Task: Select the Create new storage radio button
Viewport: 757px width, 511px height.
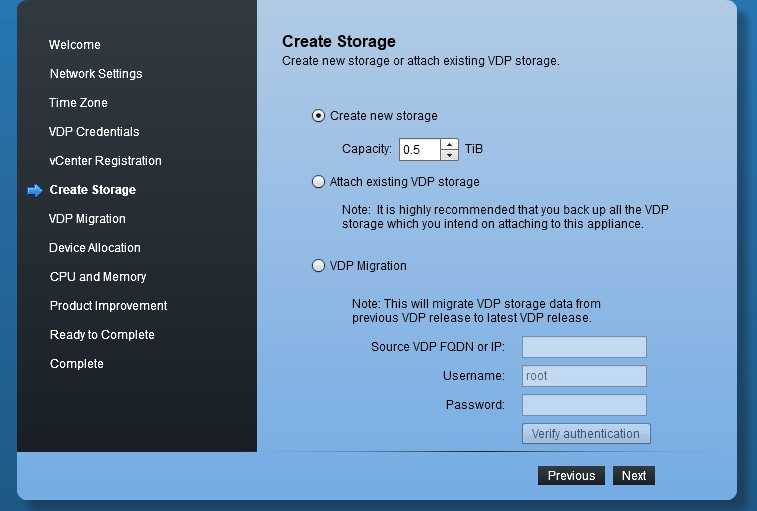Action: pyautogui.click(x=318, y=116)
